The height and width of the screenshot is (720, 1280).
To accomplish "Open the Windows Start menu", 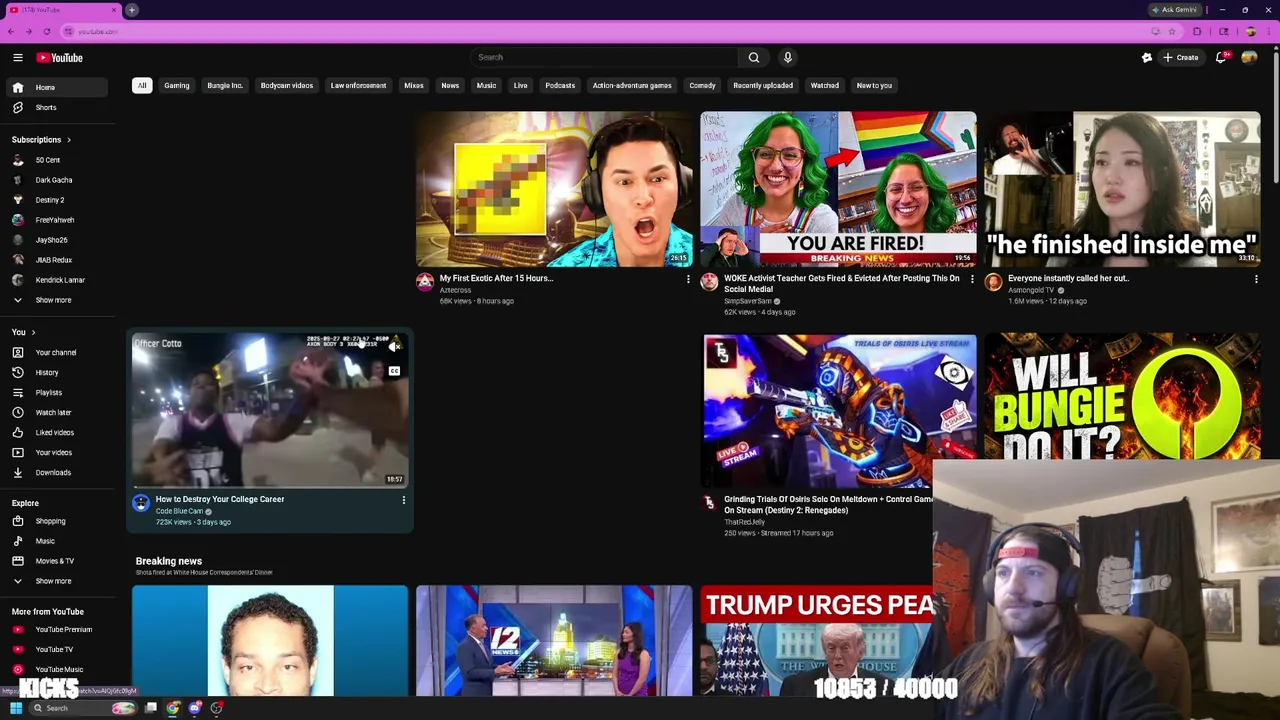I will [x=15, y=708].
